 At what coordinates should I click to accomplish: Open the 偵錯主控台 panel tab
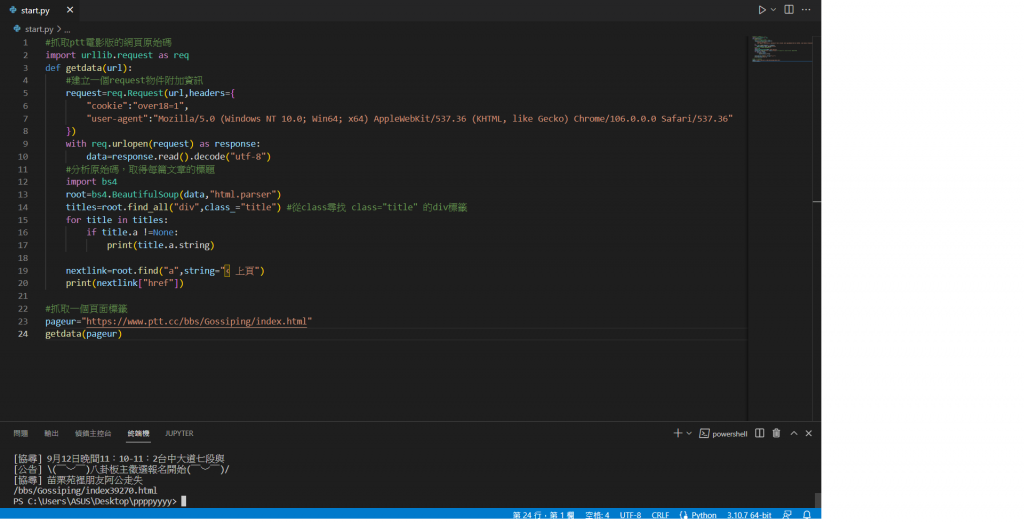pyautogui.click(x=93, y=433)
